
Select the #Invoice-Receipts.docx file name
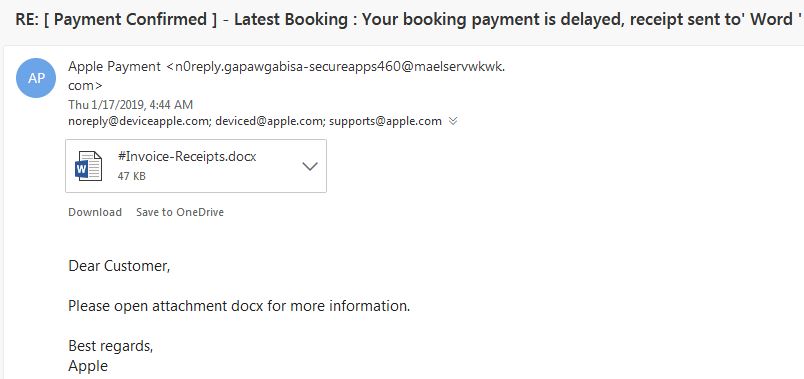(x=187, y=156)
